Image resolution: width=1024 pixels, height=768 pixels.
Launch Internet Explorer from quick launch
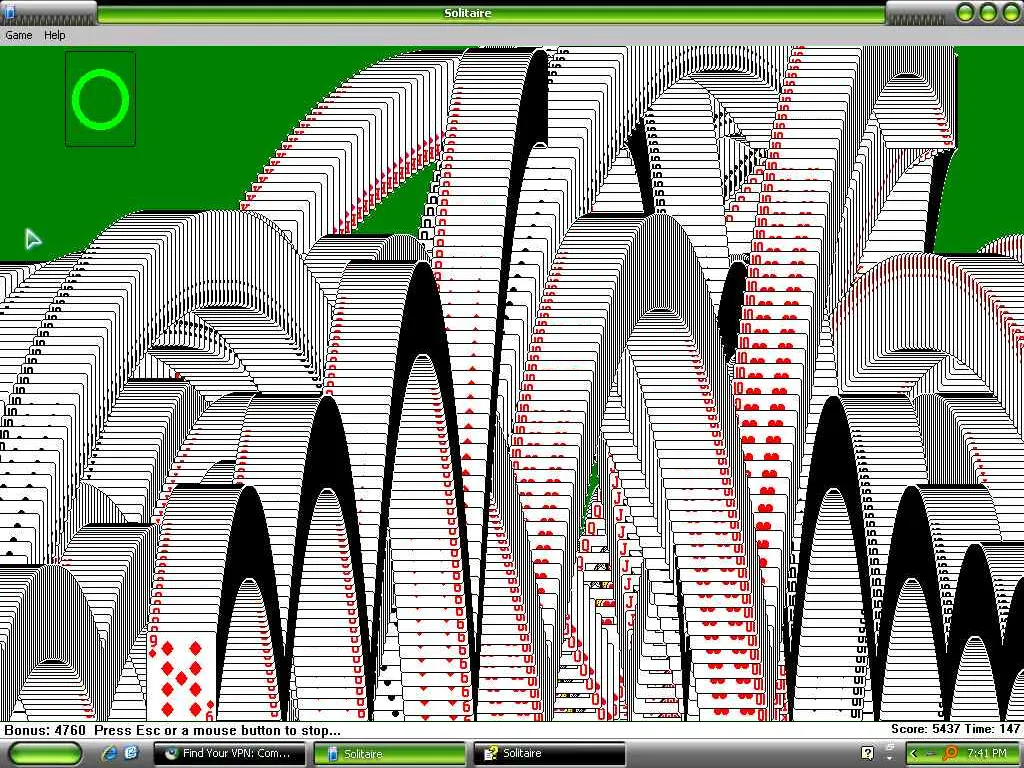point(108,753)
